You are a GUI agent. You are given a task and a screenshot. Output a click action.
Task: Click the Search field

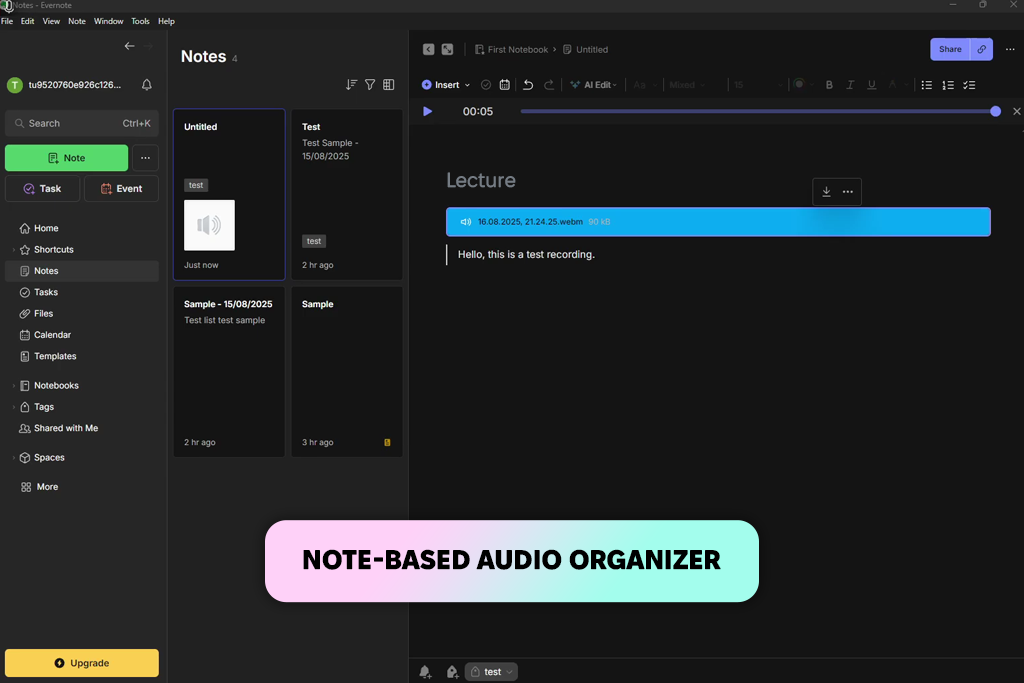coord(82,123)
